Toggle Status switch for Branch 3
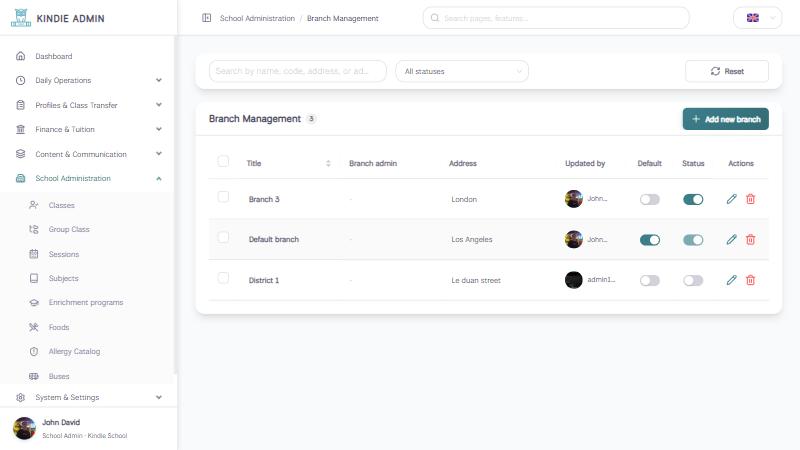Viewport: 800px width, 450px height. pyautogui.click(x=693, y=199)
